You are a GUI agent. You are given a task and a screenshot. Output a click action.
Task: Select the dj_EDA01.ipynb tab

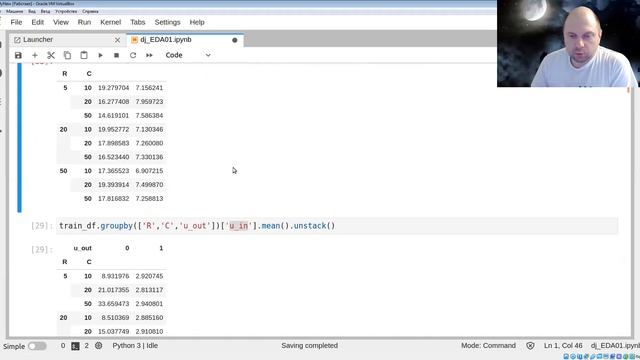[x=185, y=40]
